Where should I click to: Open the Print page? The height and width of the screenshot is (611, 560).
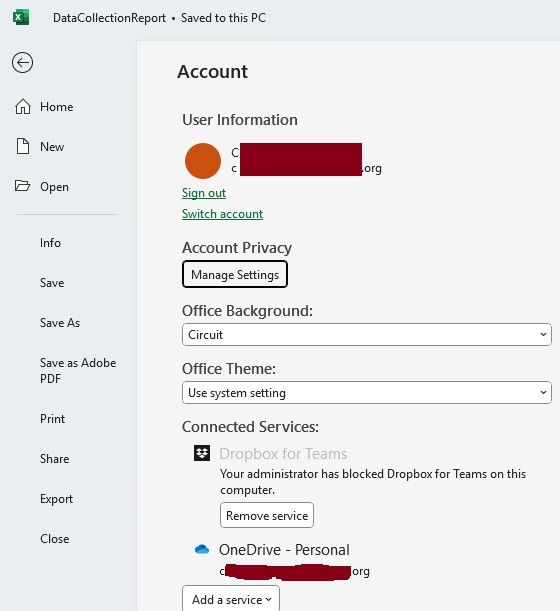(52, 419)
